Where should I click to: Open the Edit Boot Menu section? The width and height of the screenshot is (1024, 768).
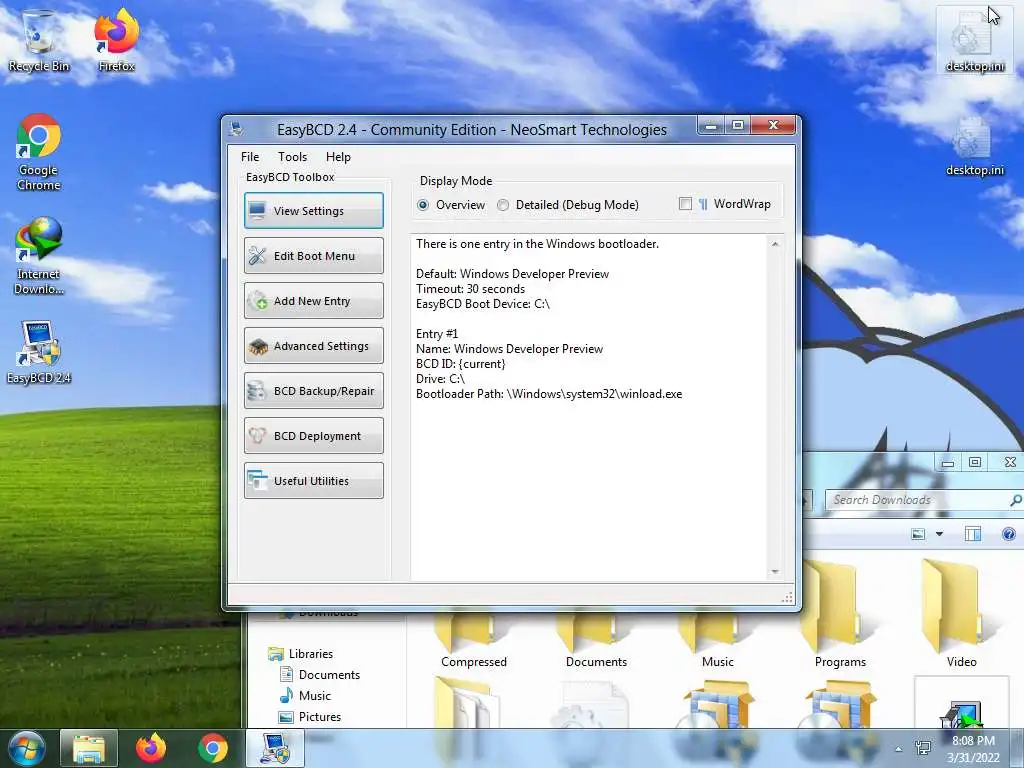tap(313, 255)
